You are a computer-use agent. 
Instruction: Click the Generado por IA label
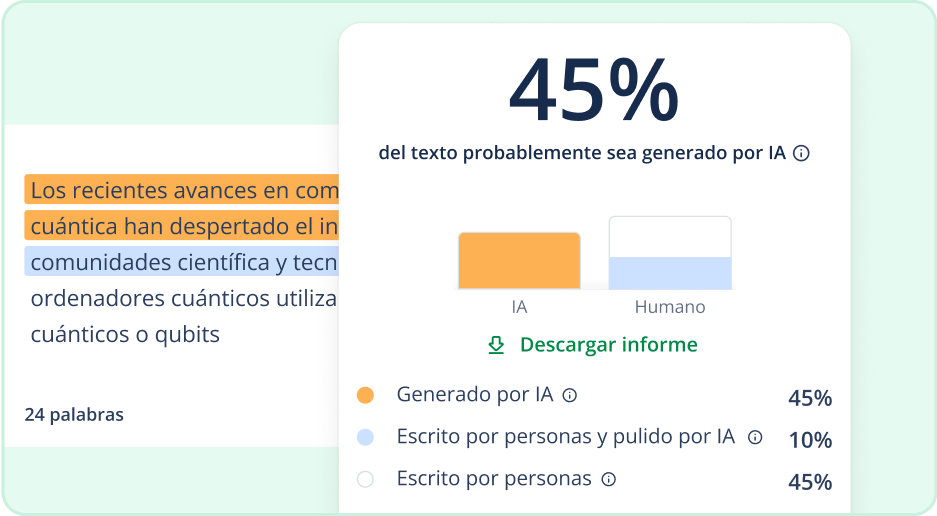pyautogui.click(x=475, y=394)
